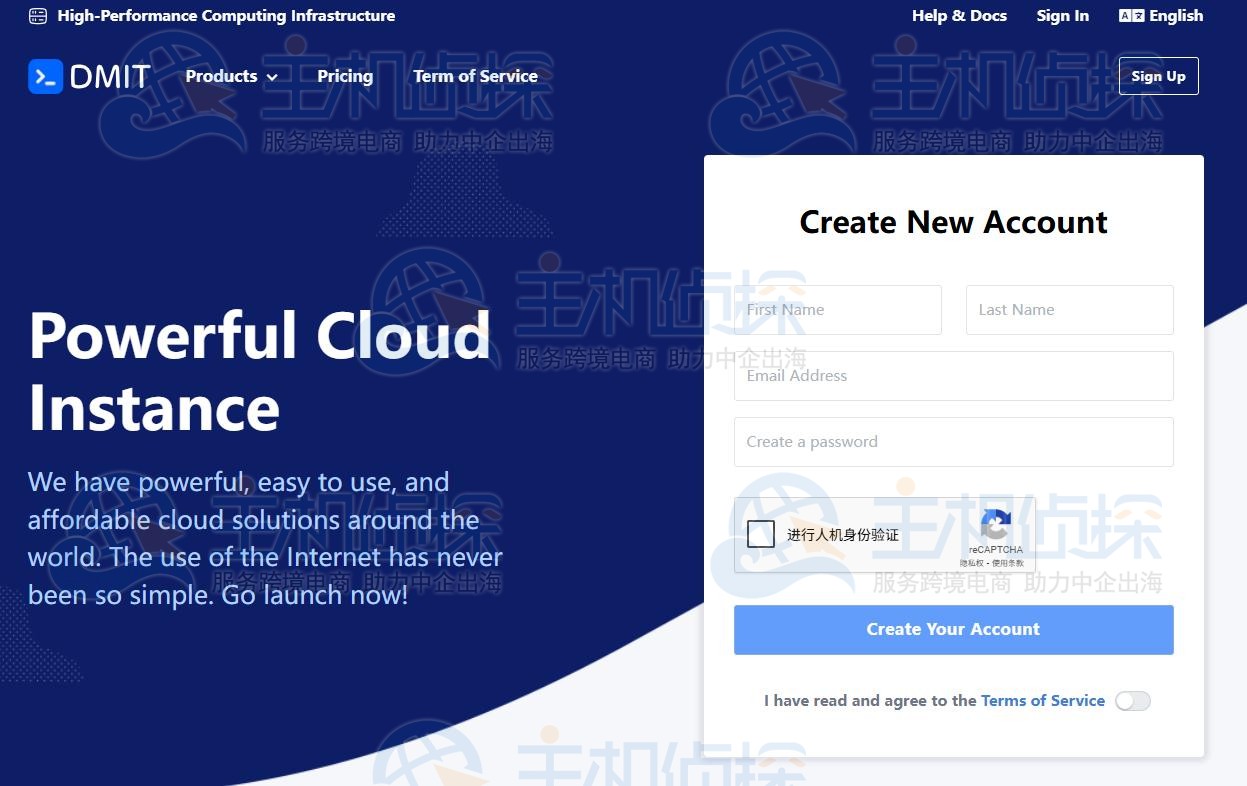Viewport: 1247px width, 786px height.
Task: Click the reCAPTCHA privacy link
Action: [974, 563]
